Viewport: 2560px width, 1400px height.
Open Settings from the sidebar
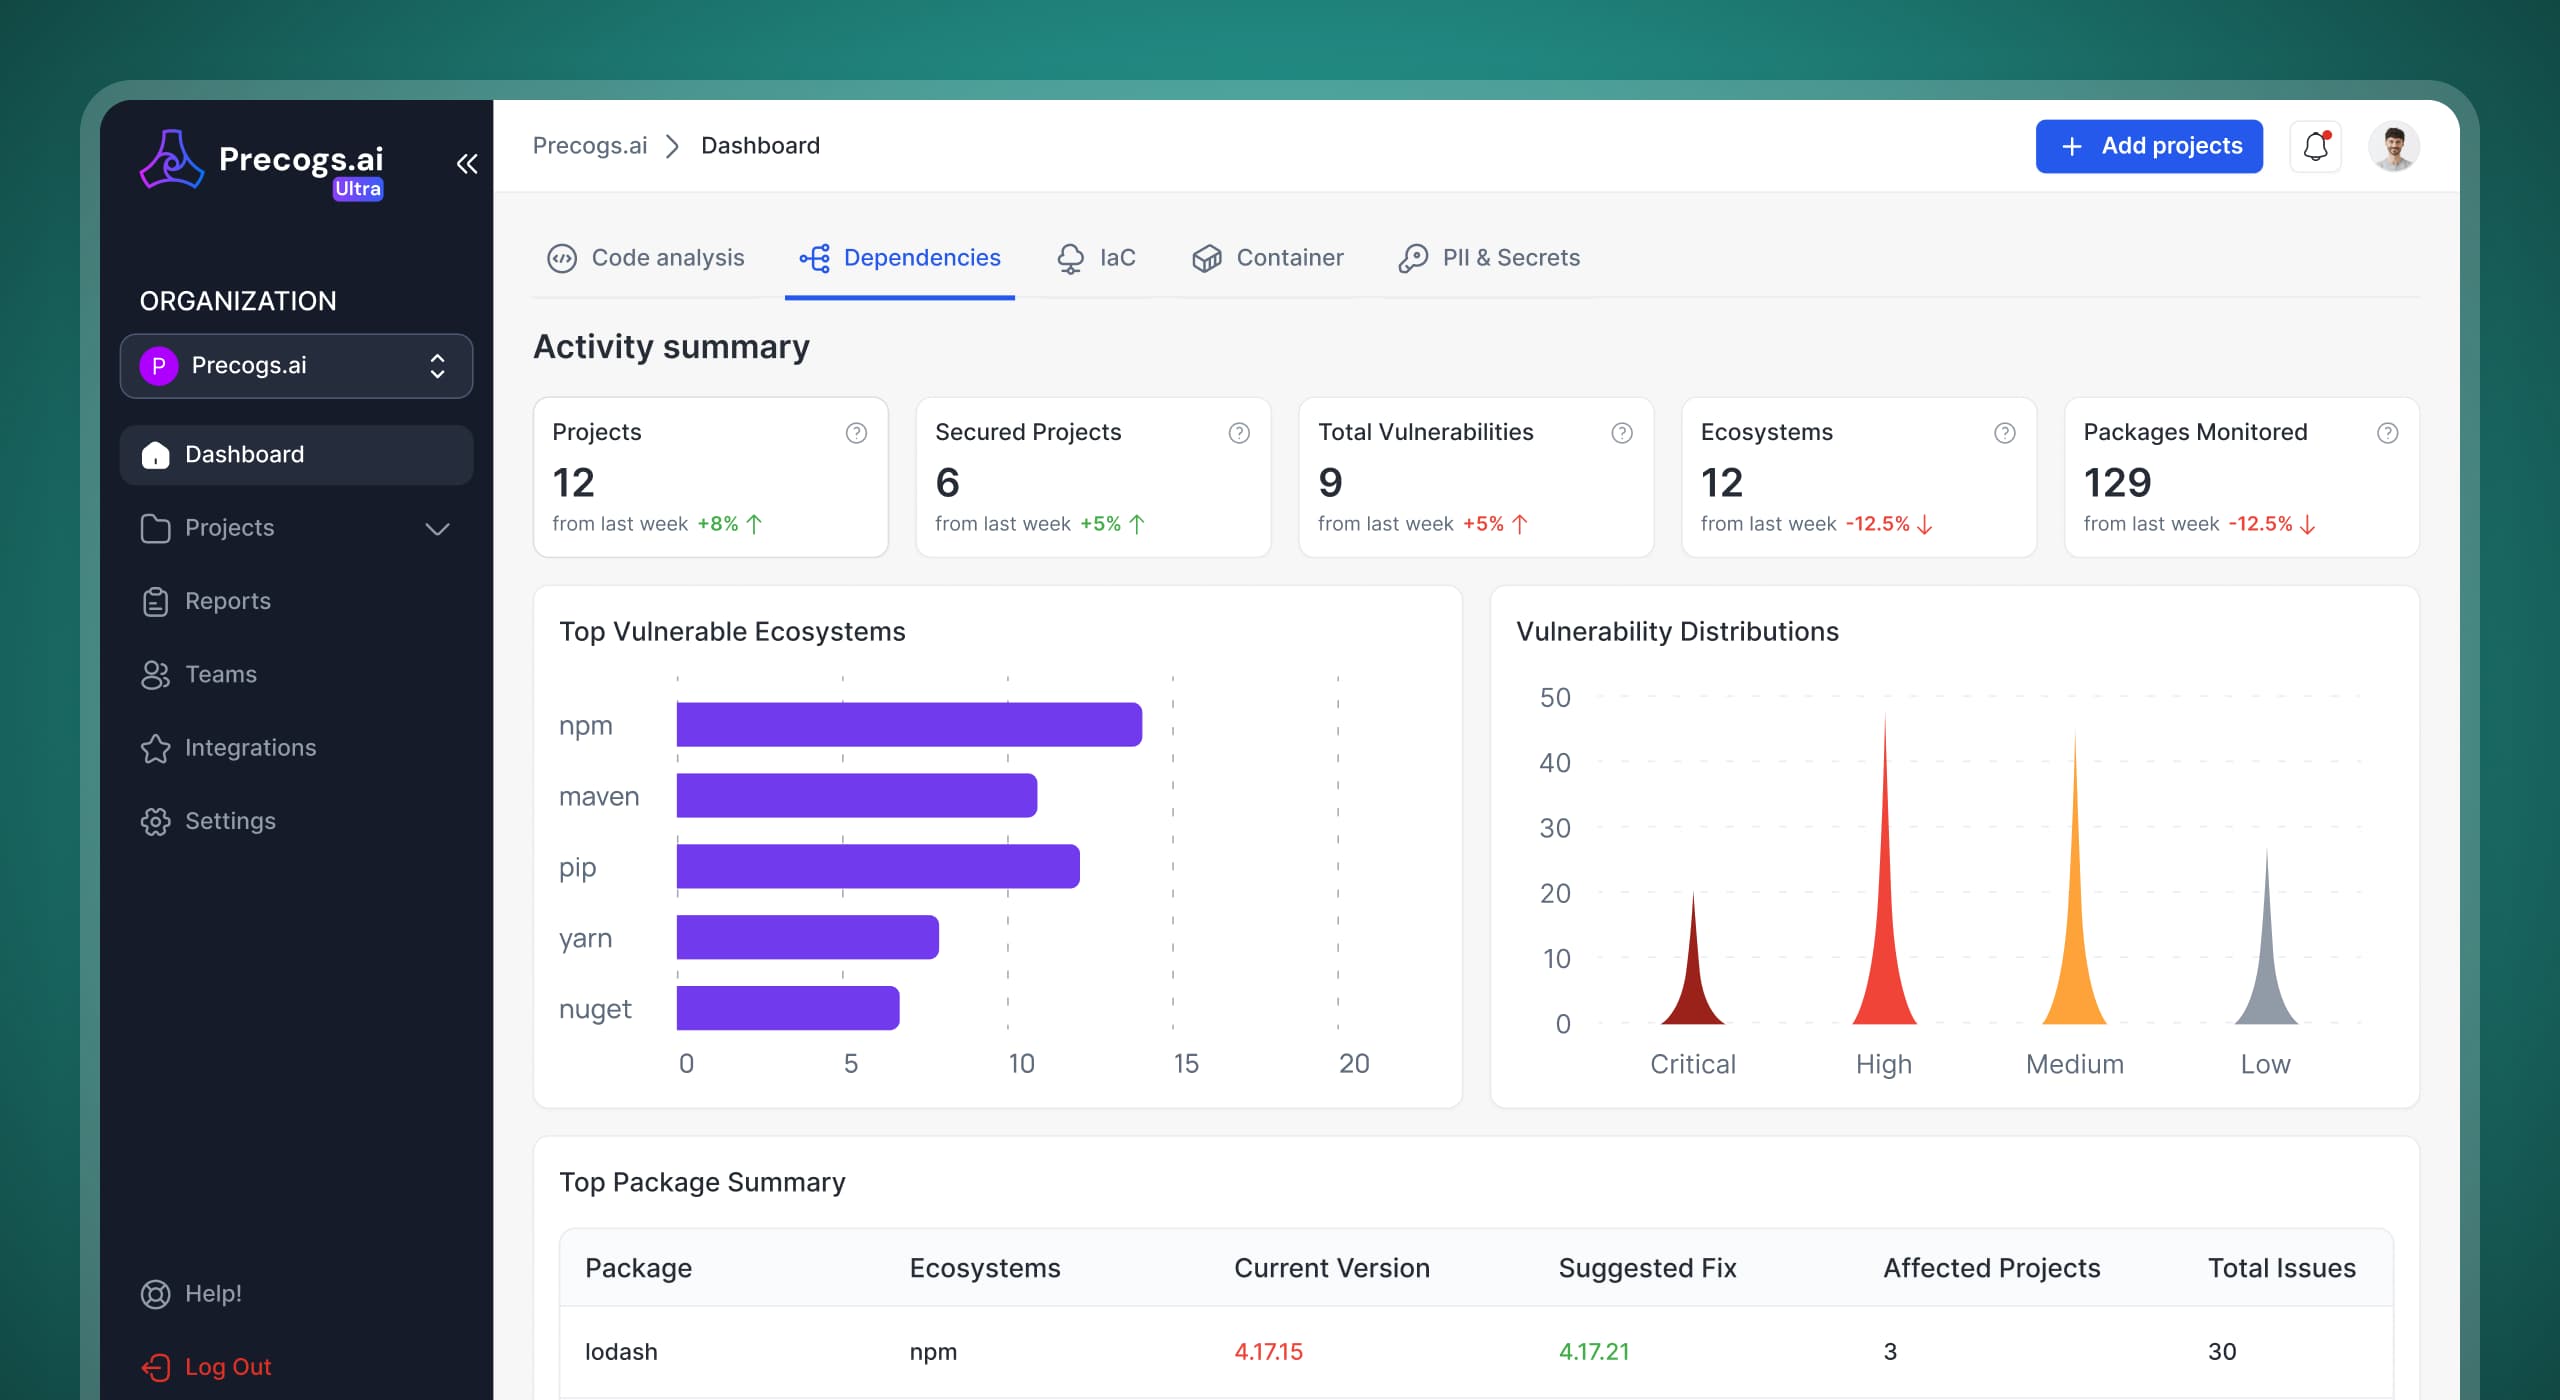(230, 821)
